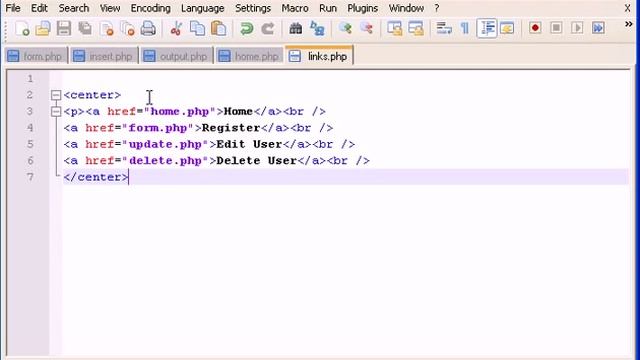640x360 pixels.
Task: Open the Run menu
Action: point(328,8)
